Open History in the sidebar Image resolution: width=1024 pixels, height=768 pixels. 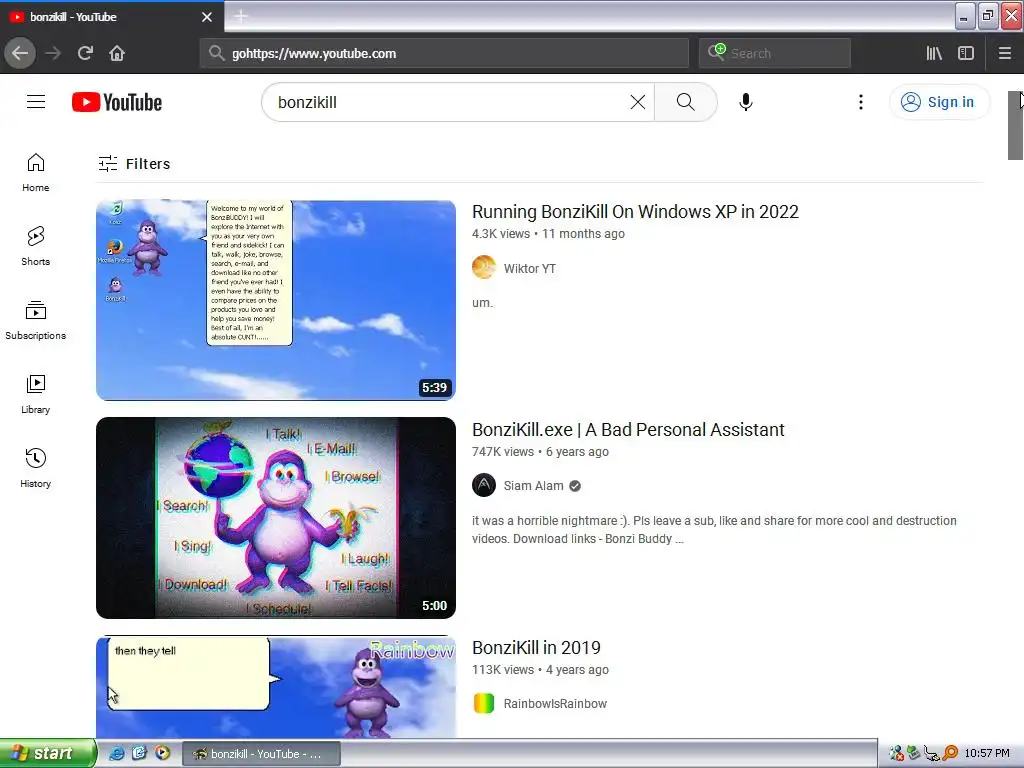35,468
